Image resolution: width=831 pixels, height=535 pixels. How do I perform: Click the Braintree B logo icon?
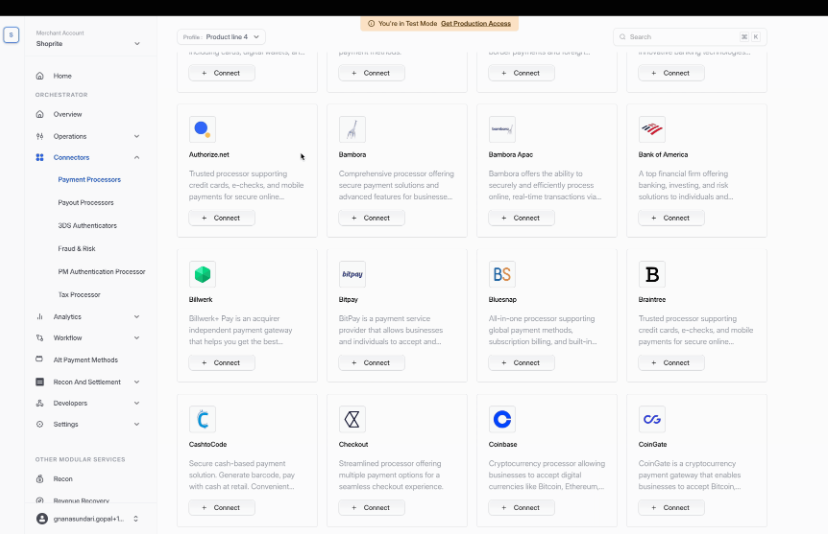652,274
